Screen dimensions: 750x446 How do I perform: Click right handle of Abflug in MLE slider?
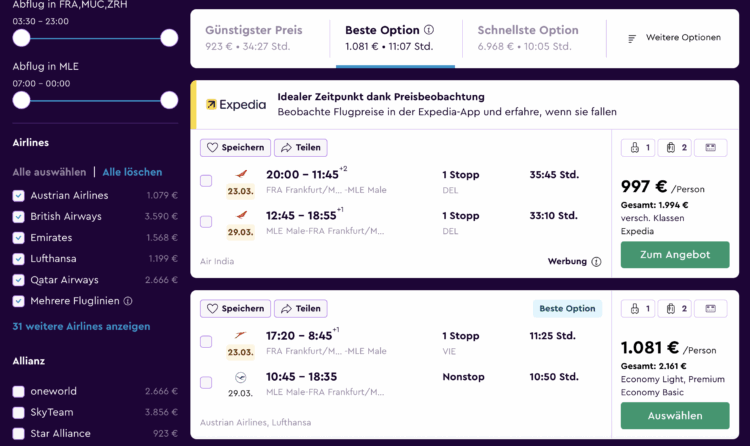click(x=169, y=100)
